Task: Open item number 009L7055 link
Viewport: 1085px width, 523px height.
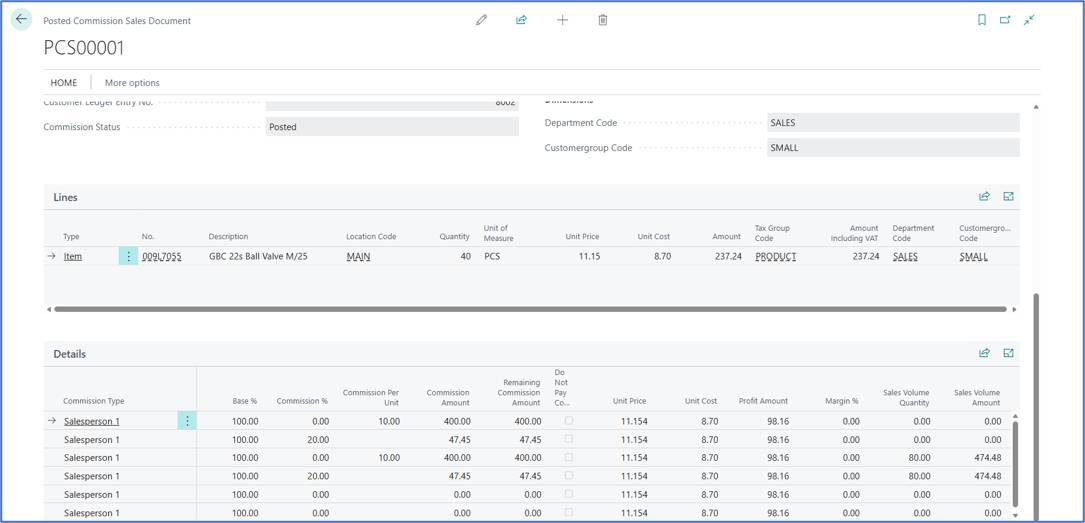Action: (162, 256)
